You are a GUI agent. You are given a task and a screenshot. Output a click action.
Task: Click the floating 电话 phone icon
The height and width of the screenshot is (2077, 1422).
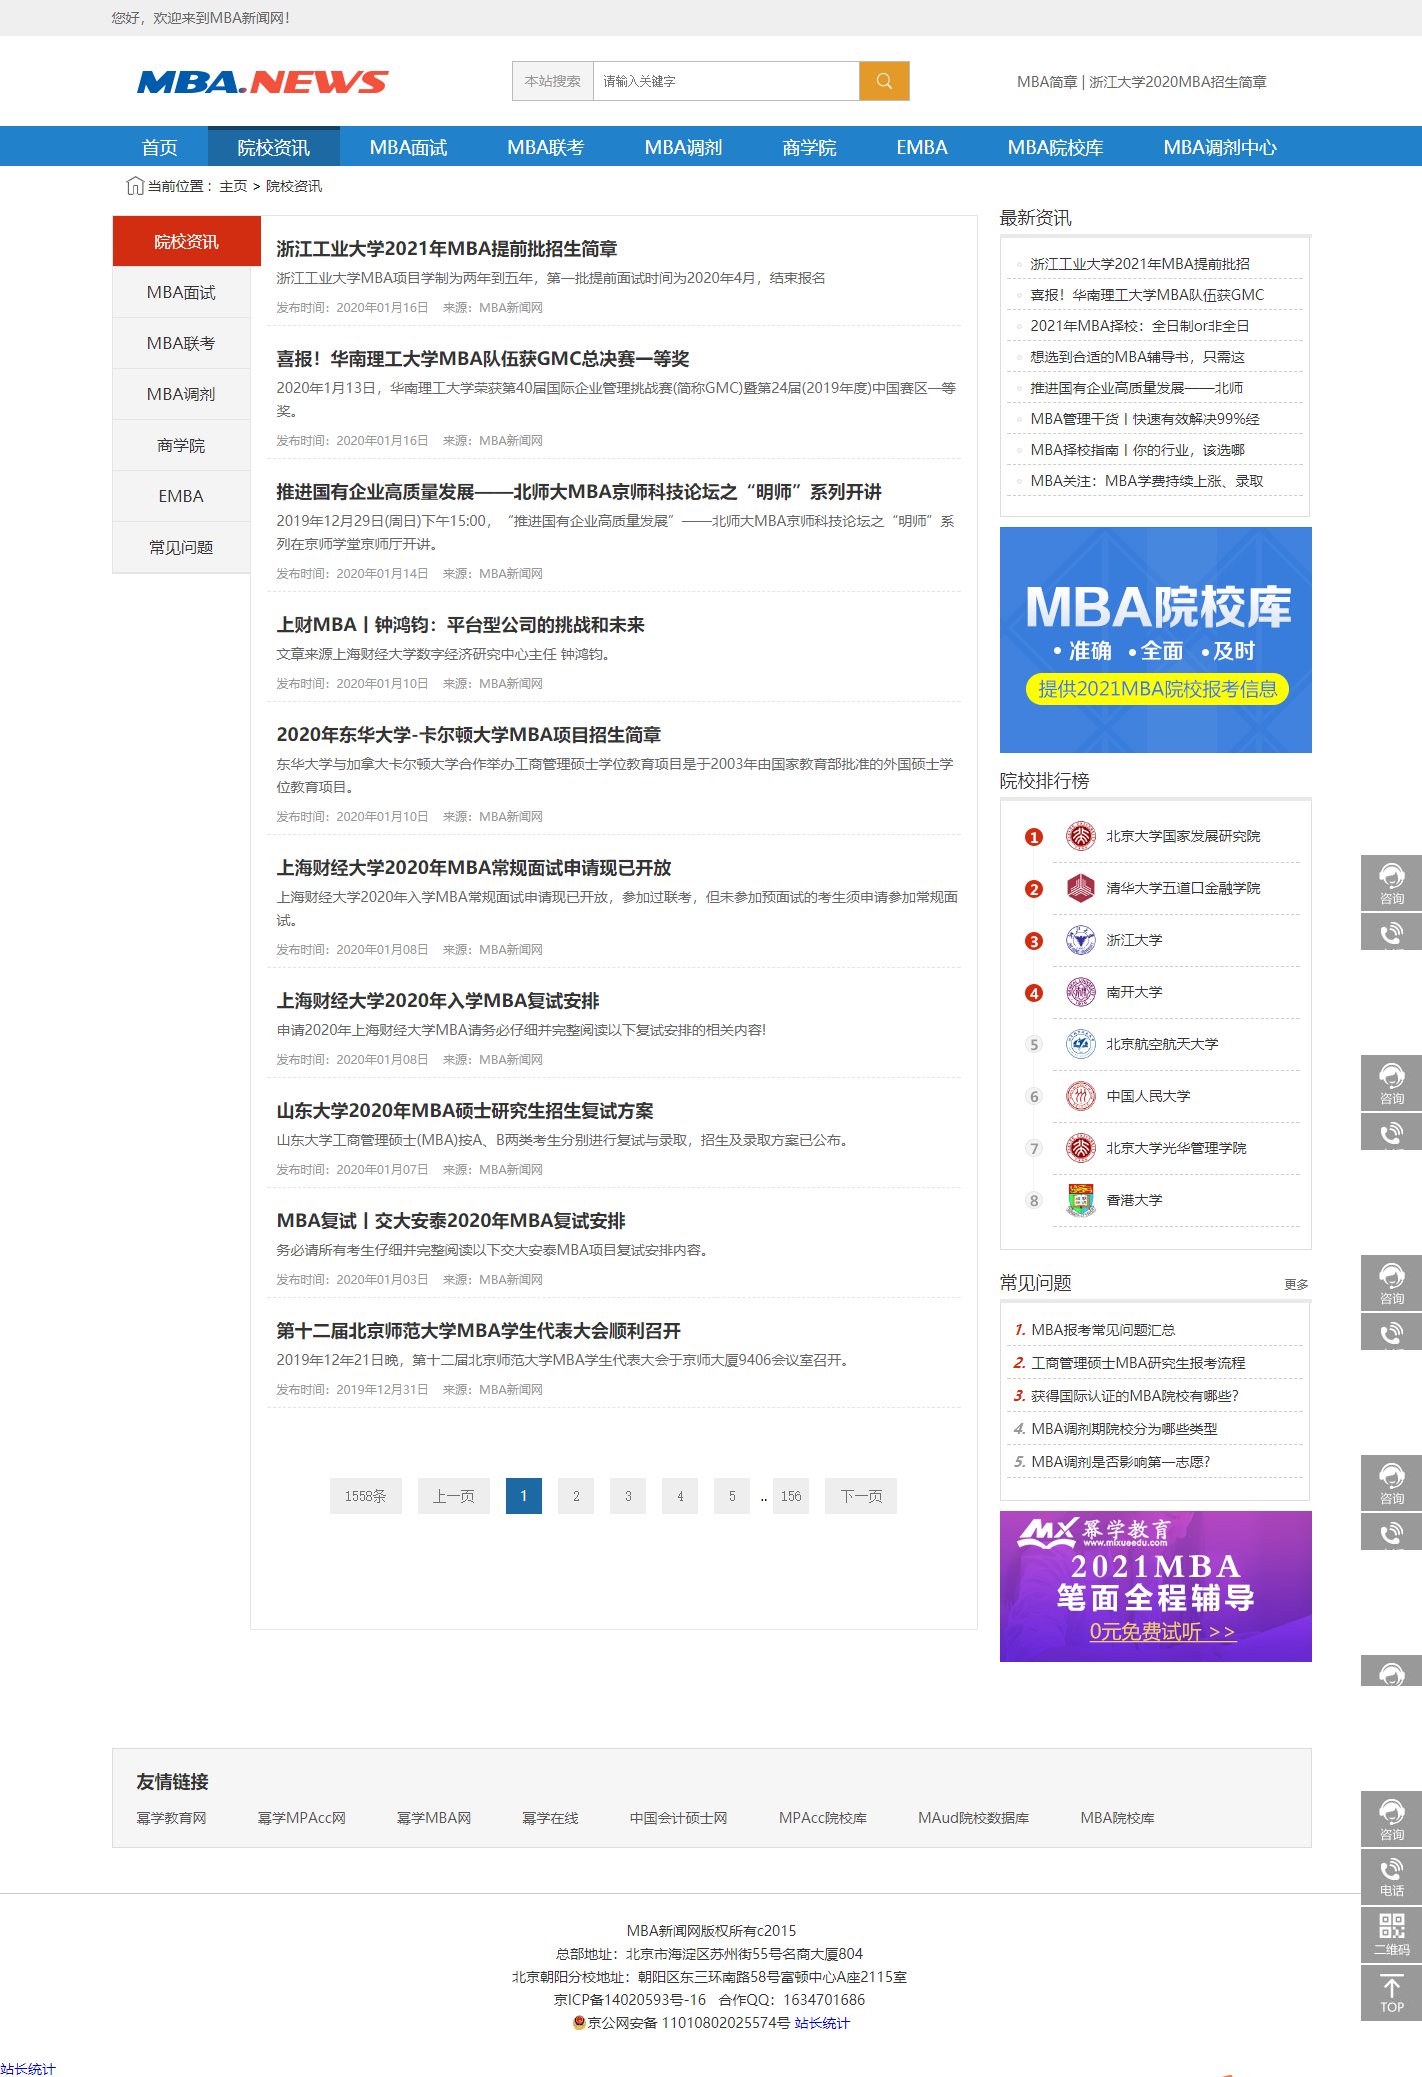coord(1391,1876)
